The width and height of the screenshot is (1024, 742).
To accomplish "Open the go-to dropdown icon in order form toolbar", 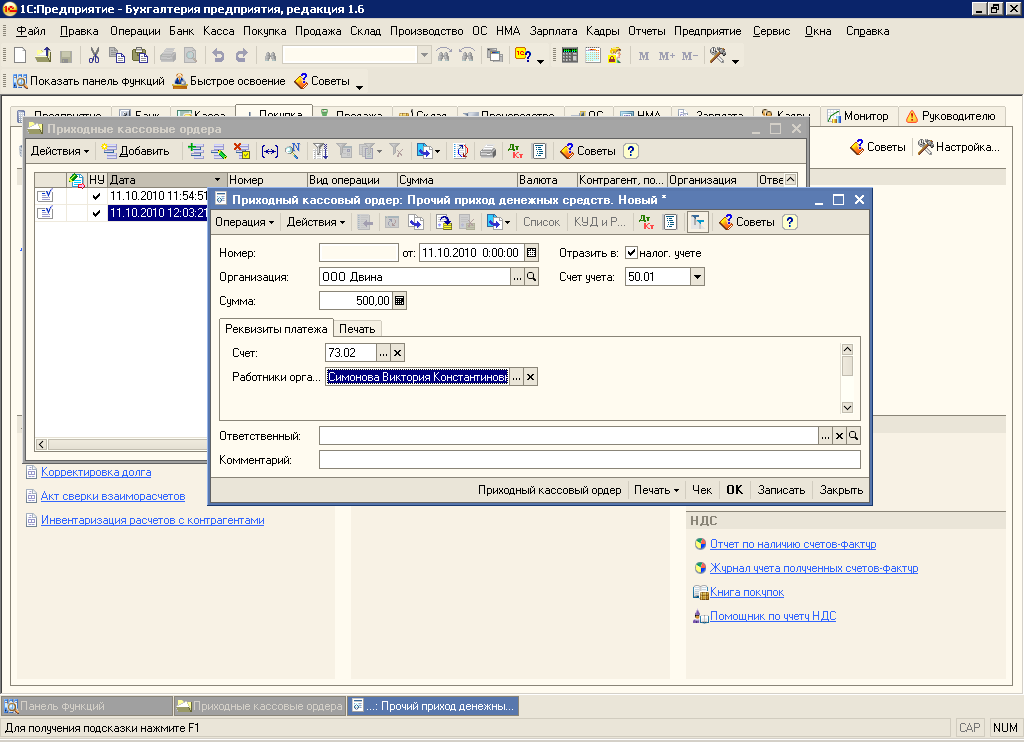I will tap(498, 222).
